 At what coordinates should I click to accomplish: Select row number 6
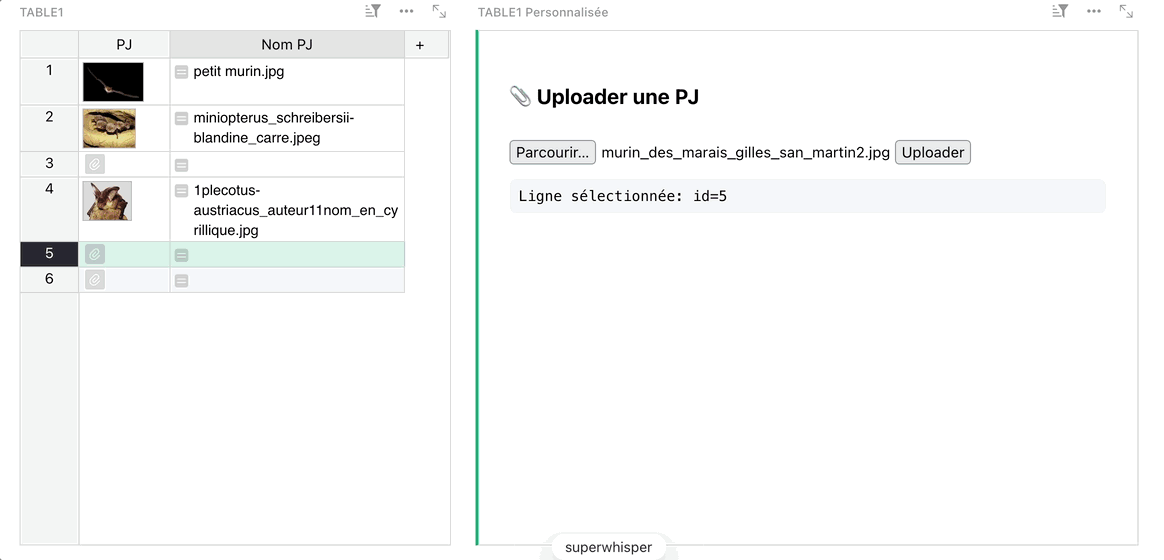(x=49, y=280)
